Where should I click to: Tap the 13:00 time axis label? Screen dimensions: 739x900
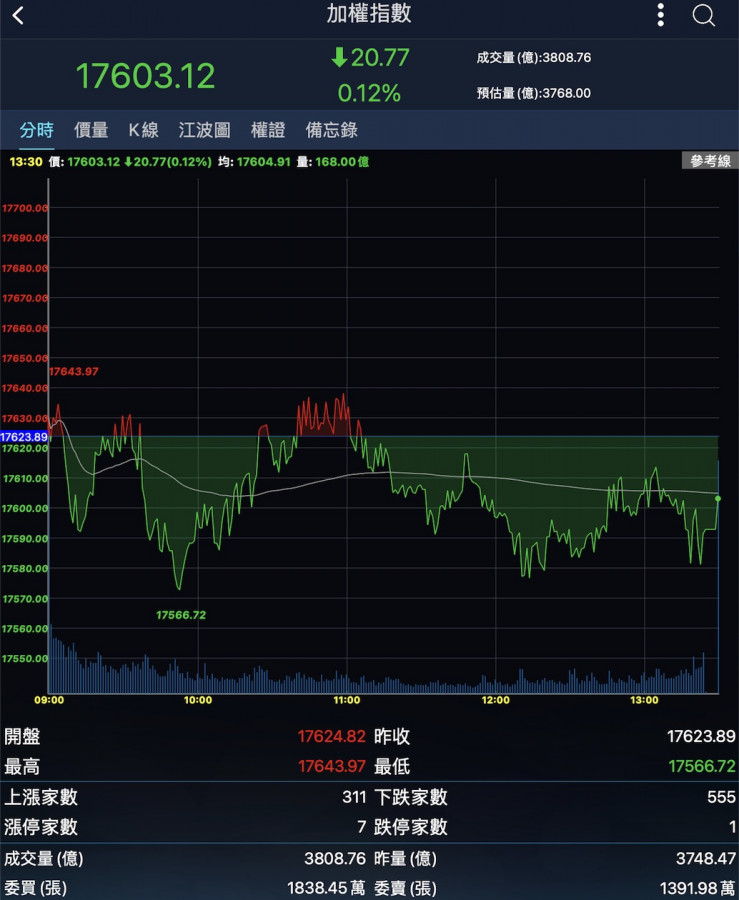[644, 700]
